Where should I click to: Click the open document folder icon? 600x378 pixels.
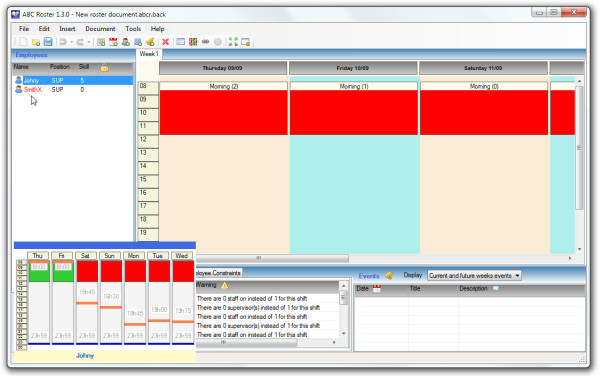point(36,42)
